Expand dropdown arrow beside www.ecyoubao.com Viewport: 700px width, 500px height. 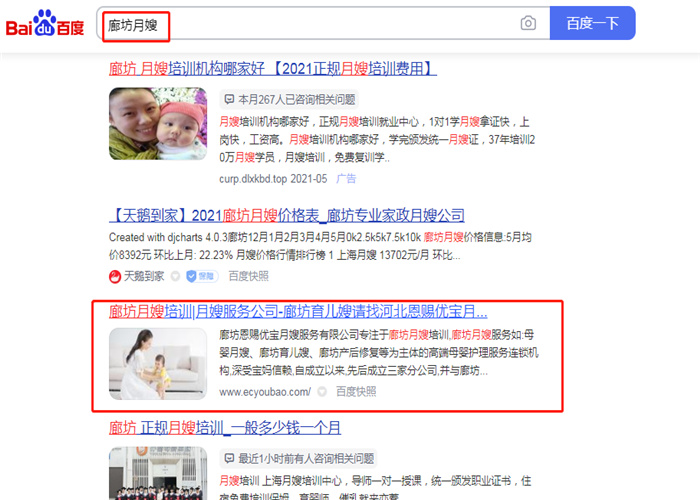(x=322, y=392)
